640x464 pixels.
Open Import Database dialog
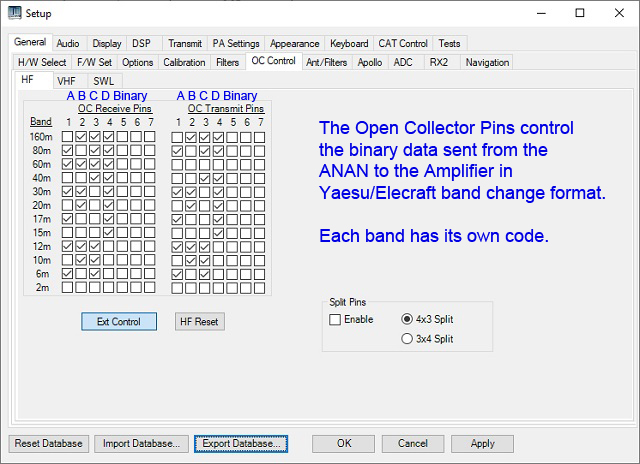[x=141, y=444]
